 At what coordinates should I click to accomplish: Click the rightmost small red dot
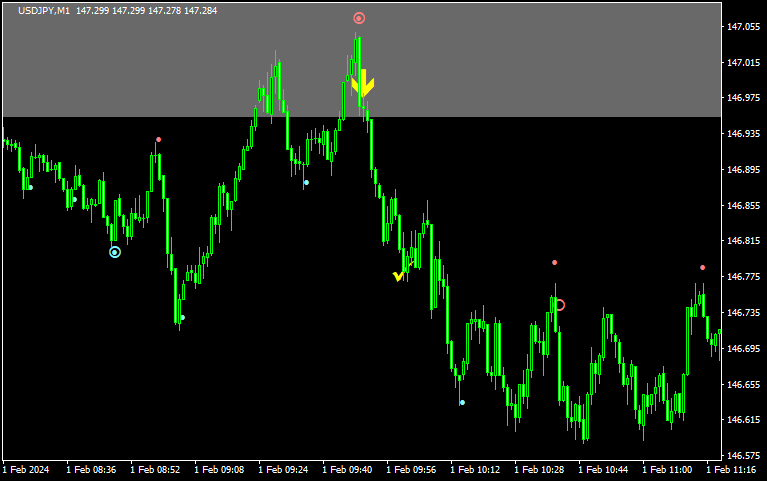702,267
